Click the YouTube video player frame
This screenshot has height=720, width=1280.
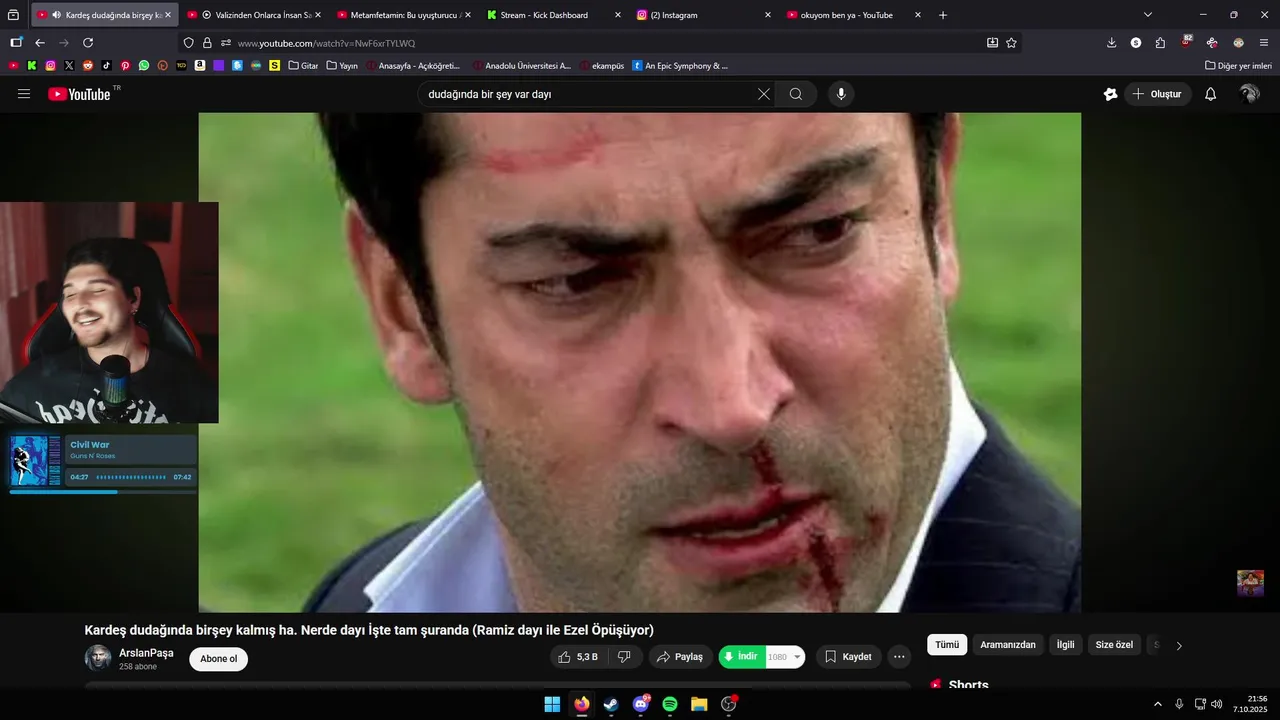click(x=640, y=362)
